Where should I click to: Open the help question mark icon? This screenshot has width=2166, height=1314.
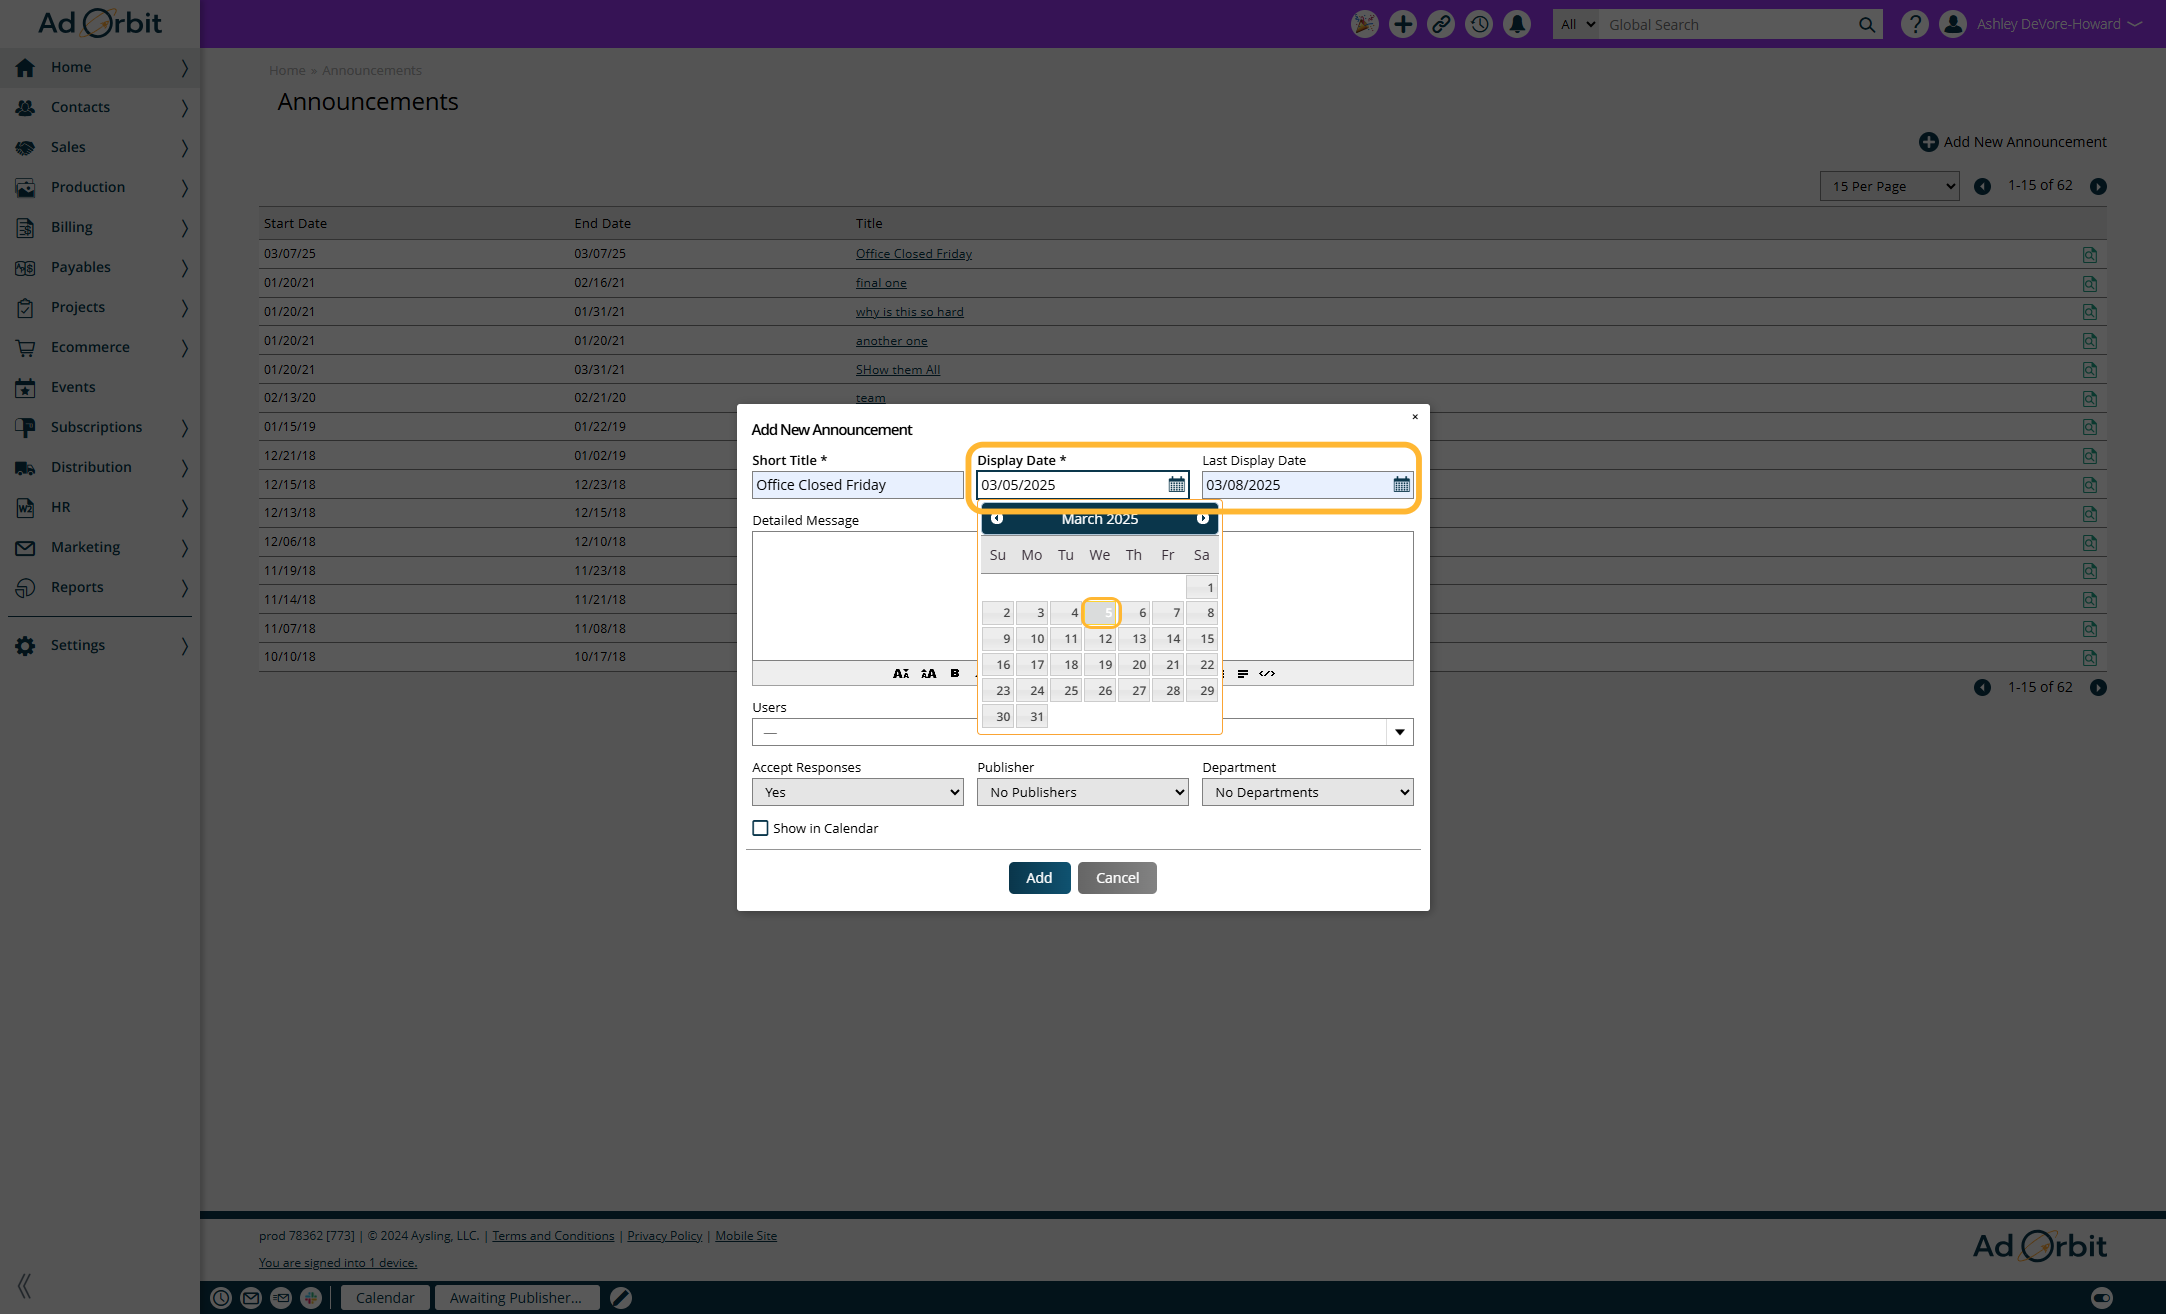pos(1914,24)
